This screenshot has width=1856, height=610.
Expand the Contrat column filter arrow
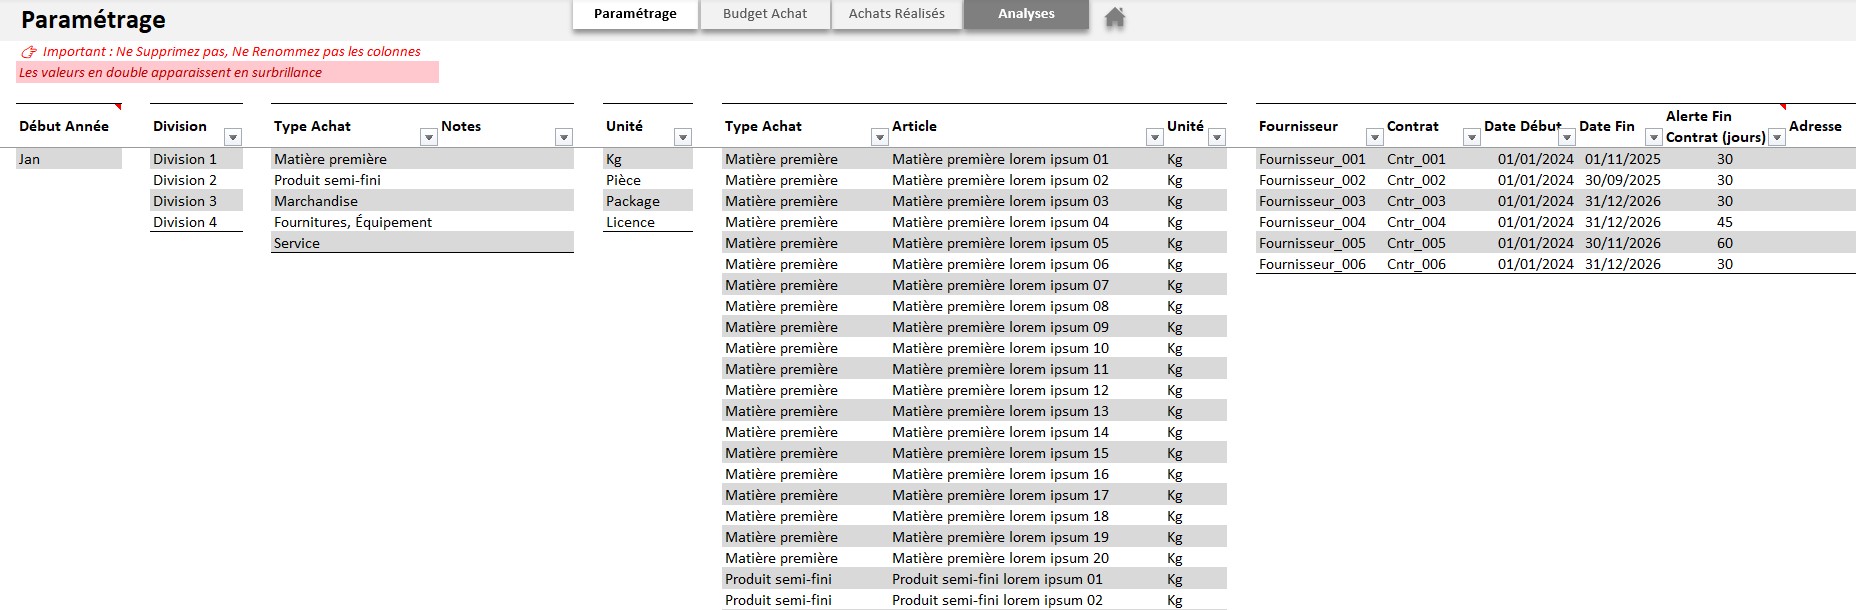click(x=1471, y=137)
